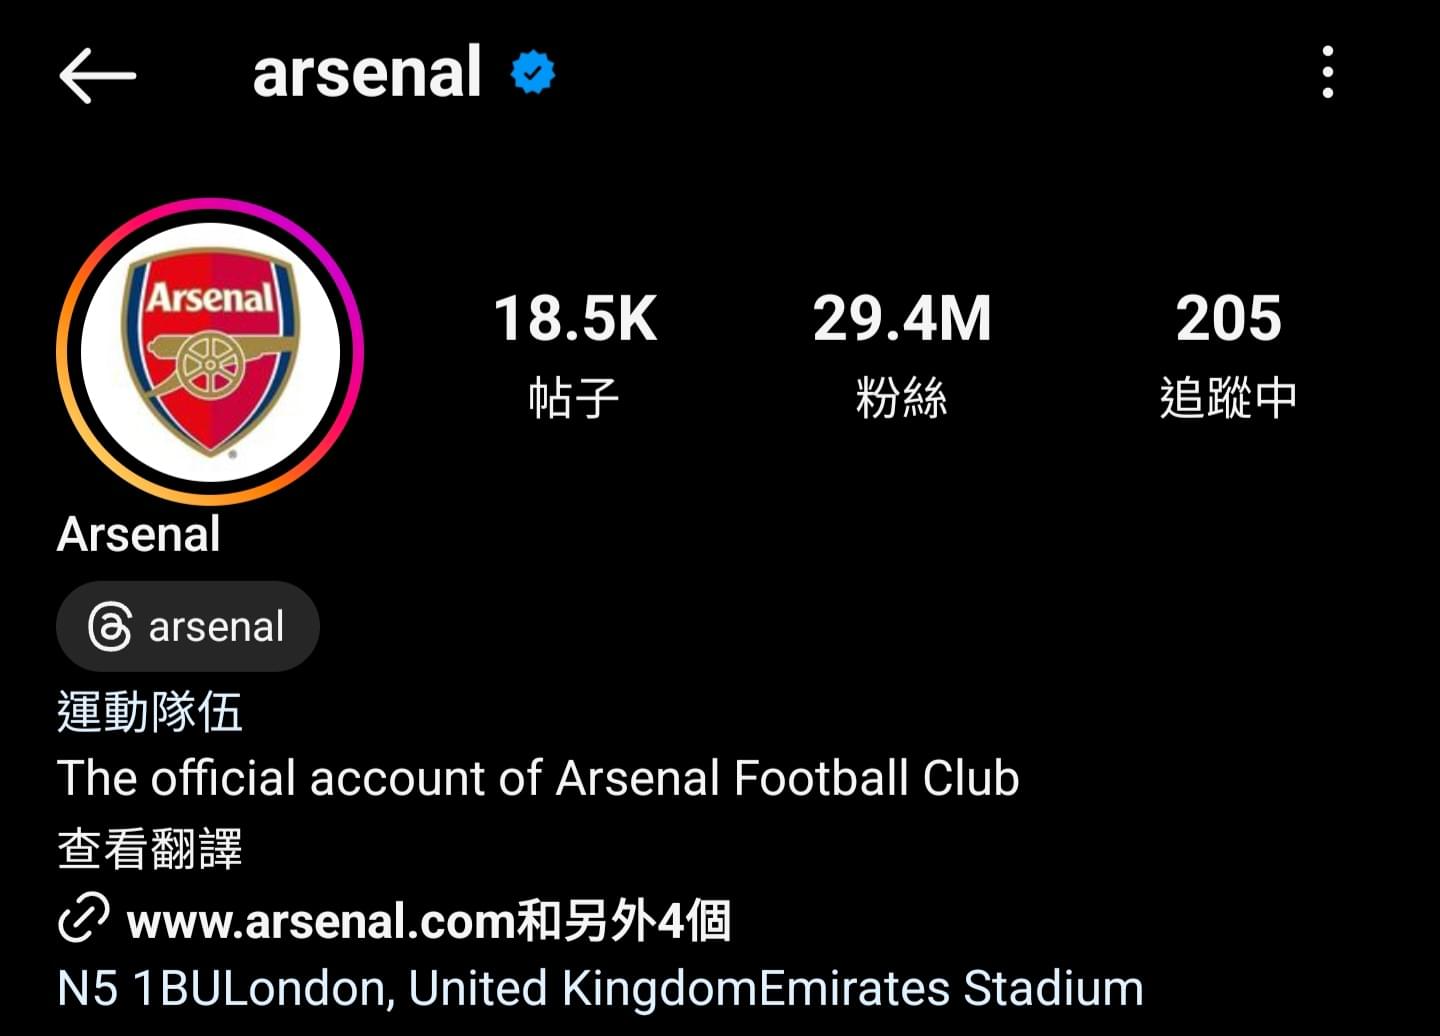This screenshot has width=1440, height=1036.
Task: View the Arsenal crest profile story
Action: coord(210,351)
